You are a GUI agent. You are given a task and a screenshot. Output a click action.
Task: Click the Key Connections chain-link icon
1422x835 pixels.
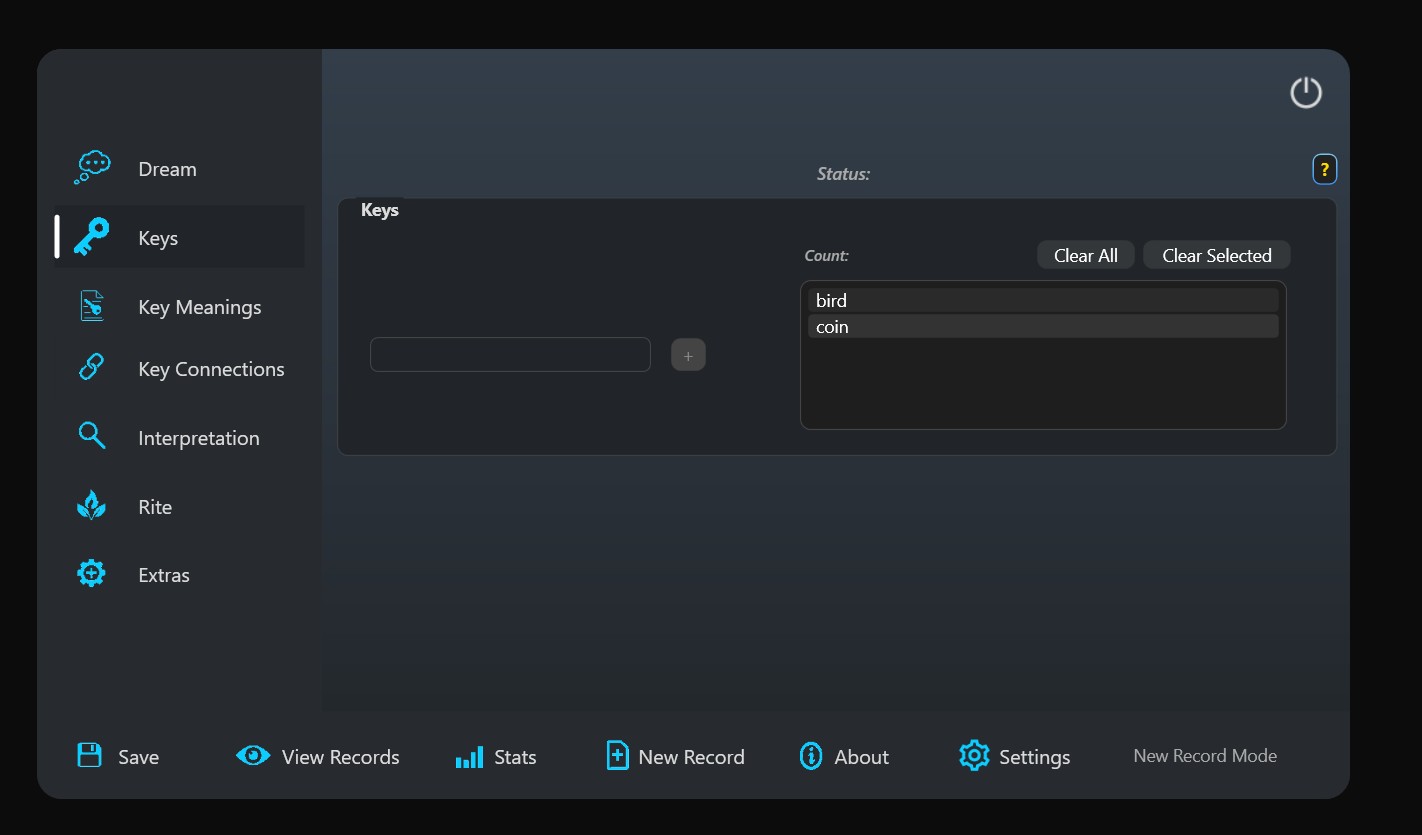tap(91, 367)
